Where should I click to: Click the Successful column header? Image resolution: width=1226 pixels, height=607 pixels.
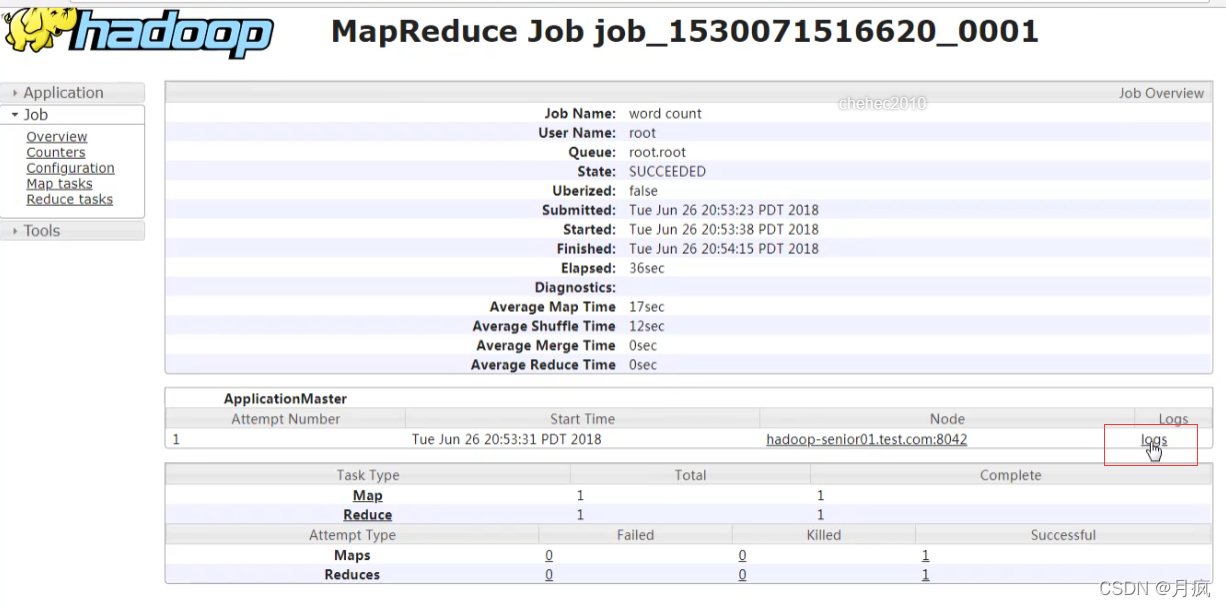pyautogui.click(x=1063, y=535)
